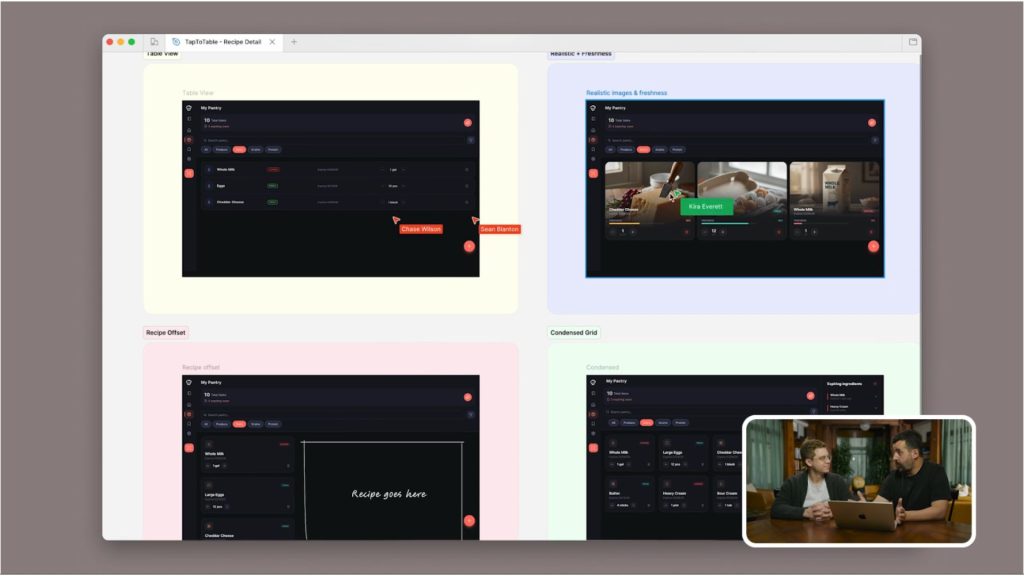
Task: Click red square sidebar button in Table View frame
Action: point(189,173)
